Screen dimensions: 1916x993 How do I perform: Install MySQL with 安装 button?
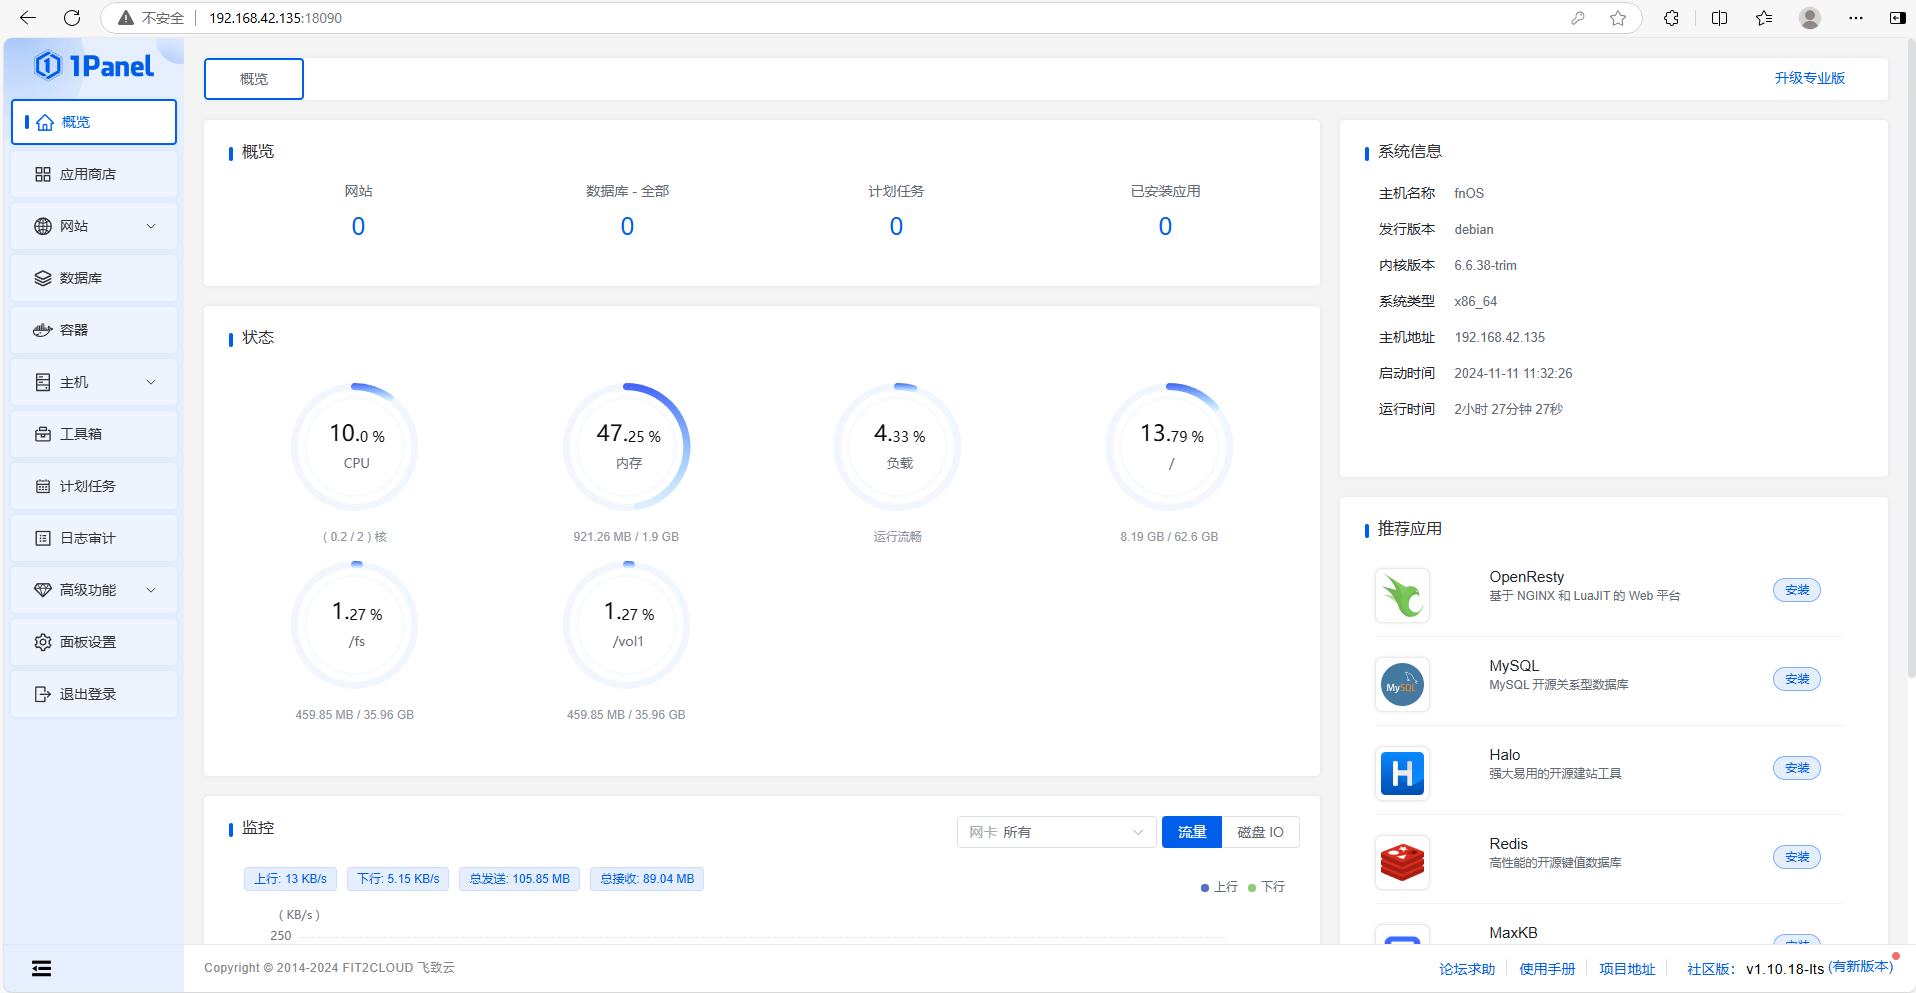coord(1797,679)
